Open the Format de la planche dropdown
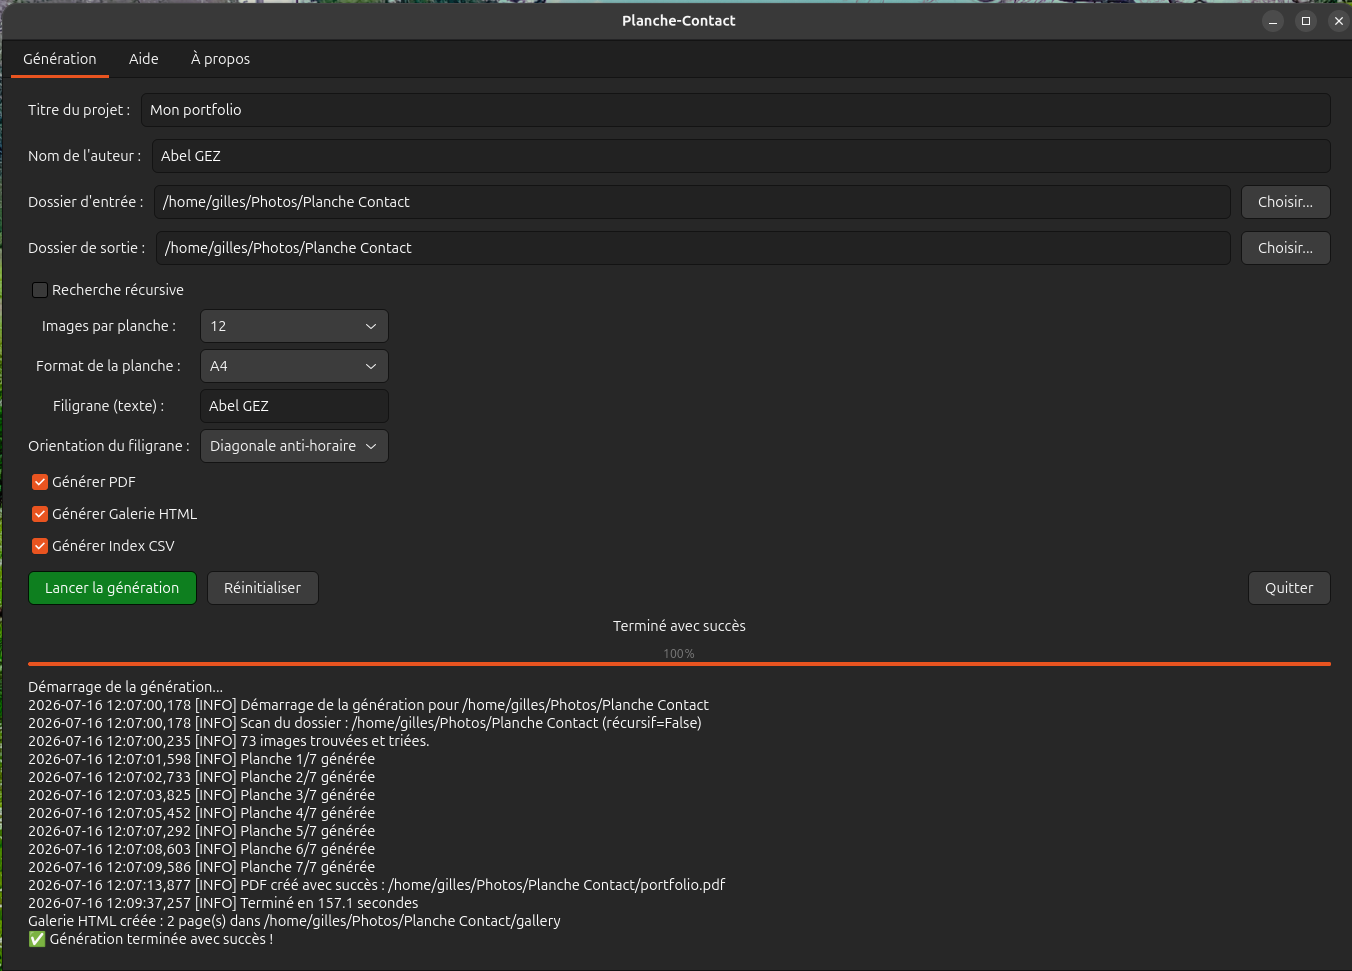 294,366
